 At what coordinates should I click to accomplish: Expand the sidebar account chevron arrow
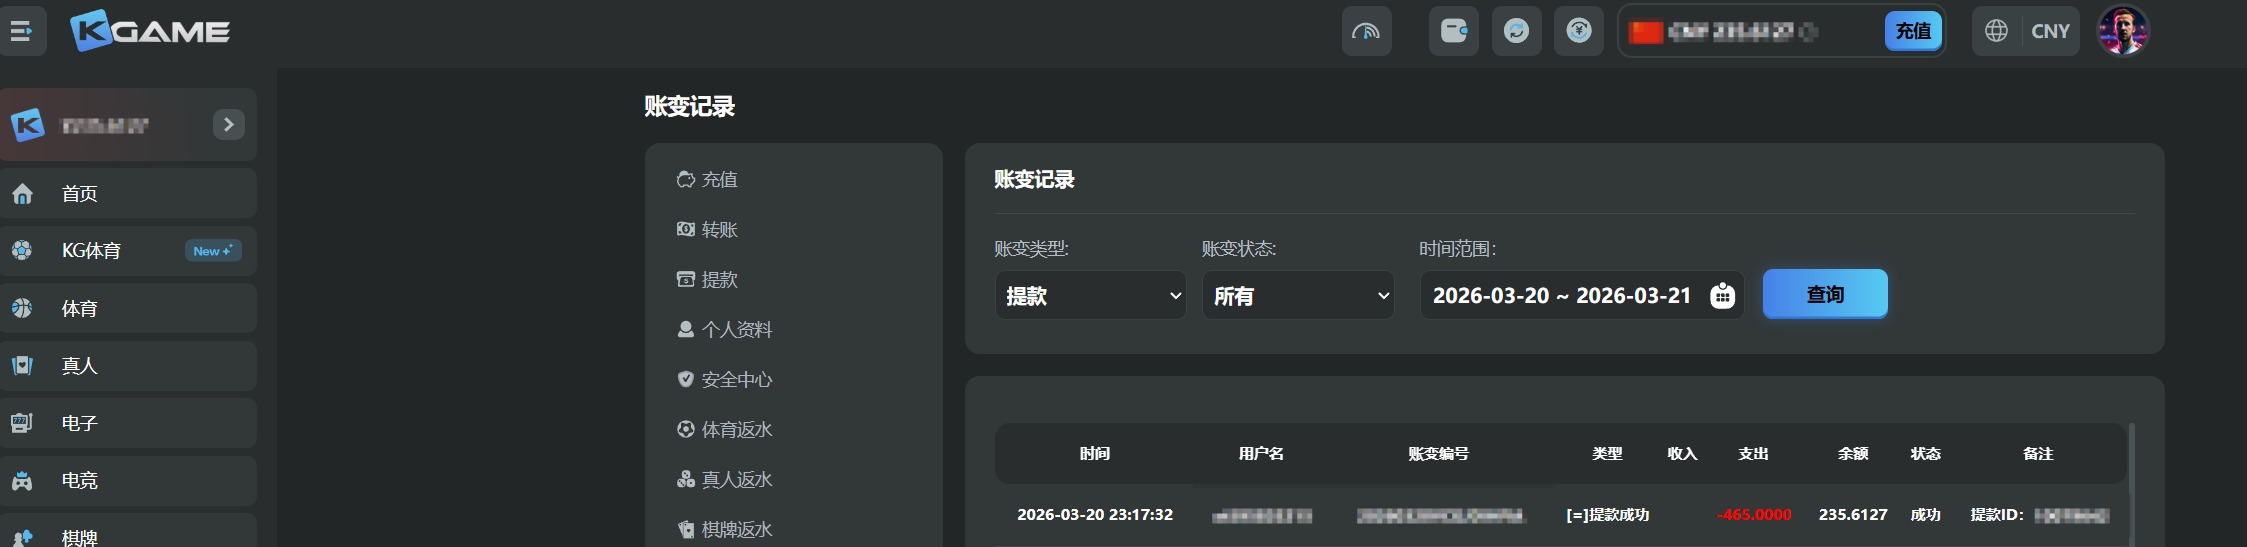pos(229,124)
